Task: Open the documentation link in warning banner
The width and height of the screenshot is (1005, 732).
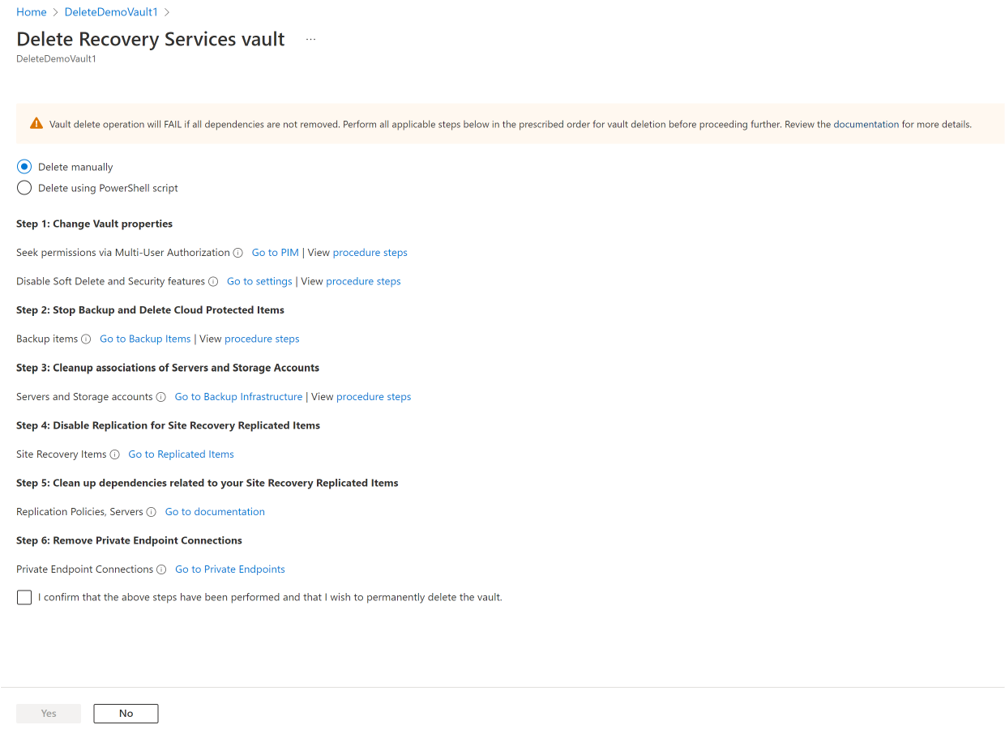Action: tap(867, 123)
